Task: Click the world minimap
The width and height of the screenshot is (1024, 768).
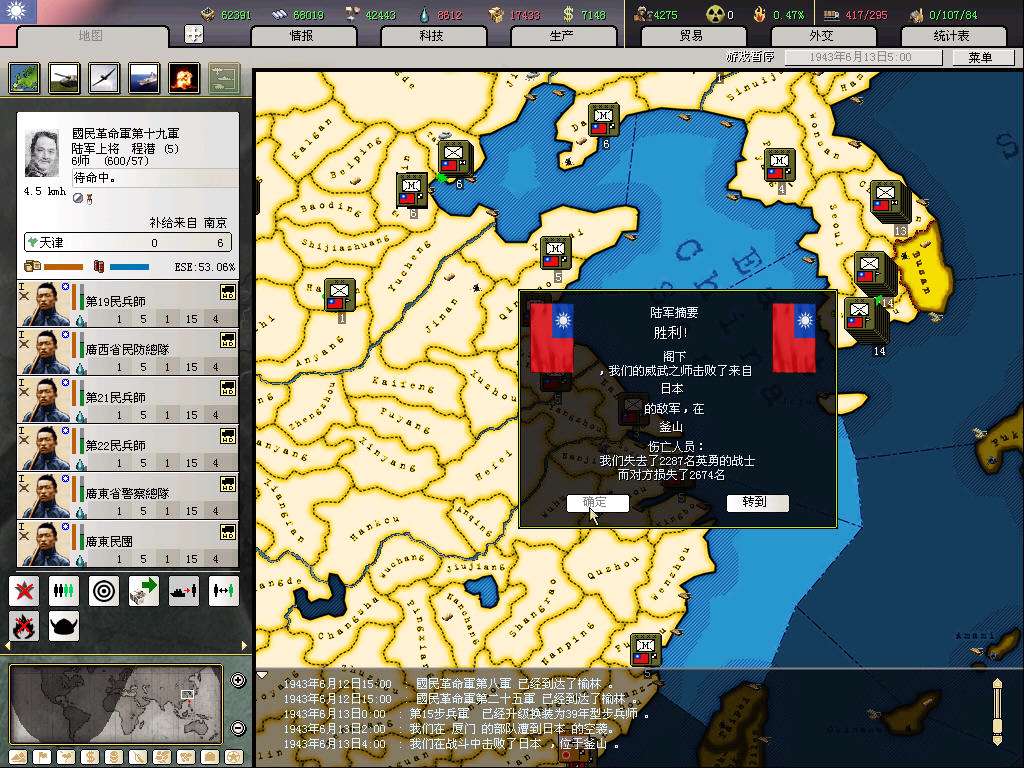Action: pos(116,703)
